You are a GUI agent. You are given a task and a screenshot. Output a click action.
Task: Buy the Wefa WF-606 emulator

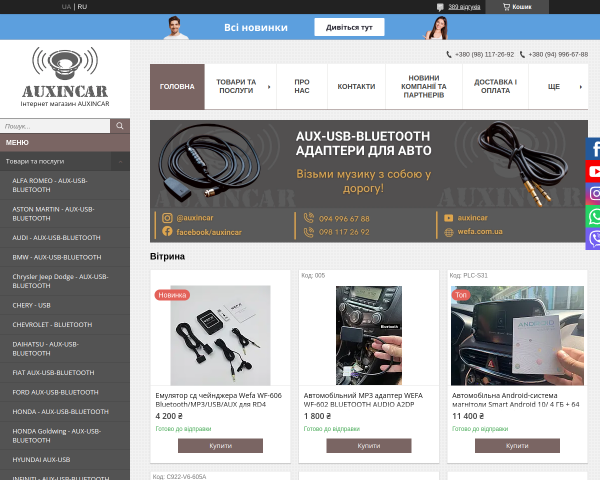[220, 446]
